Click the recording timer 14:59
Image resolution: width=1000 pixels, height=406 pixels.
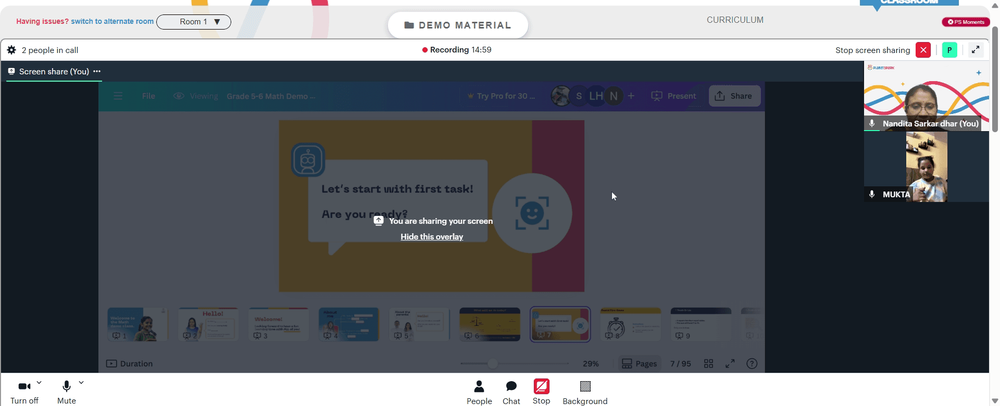(481, 50)
